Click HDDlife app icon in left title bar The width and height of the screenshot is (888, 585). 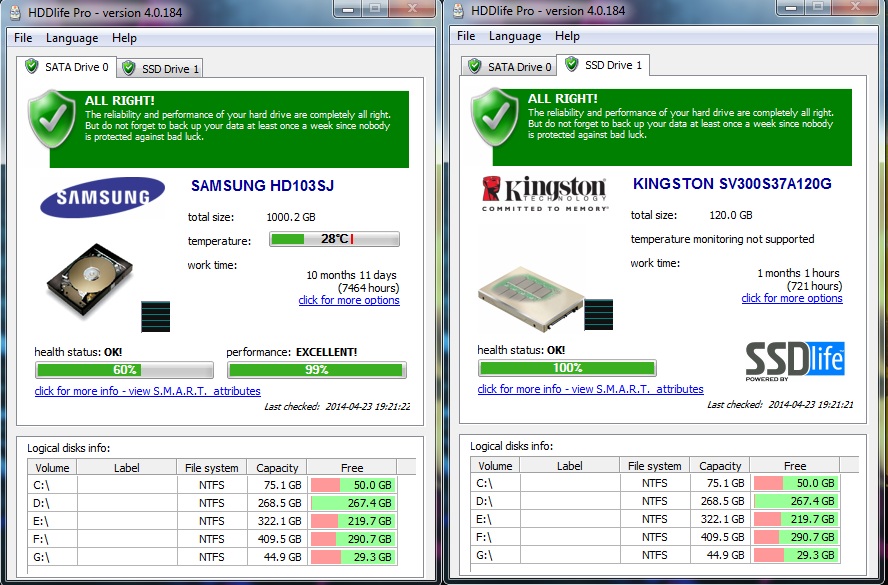16,11
